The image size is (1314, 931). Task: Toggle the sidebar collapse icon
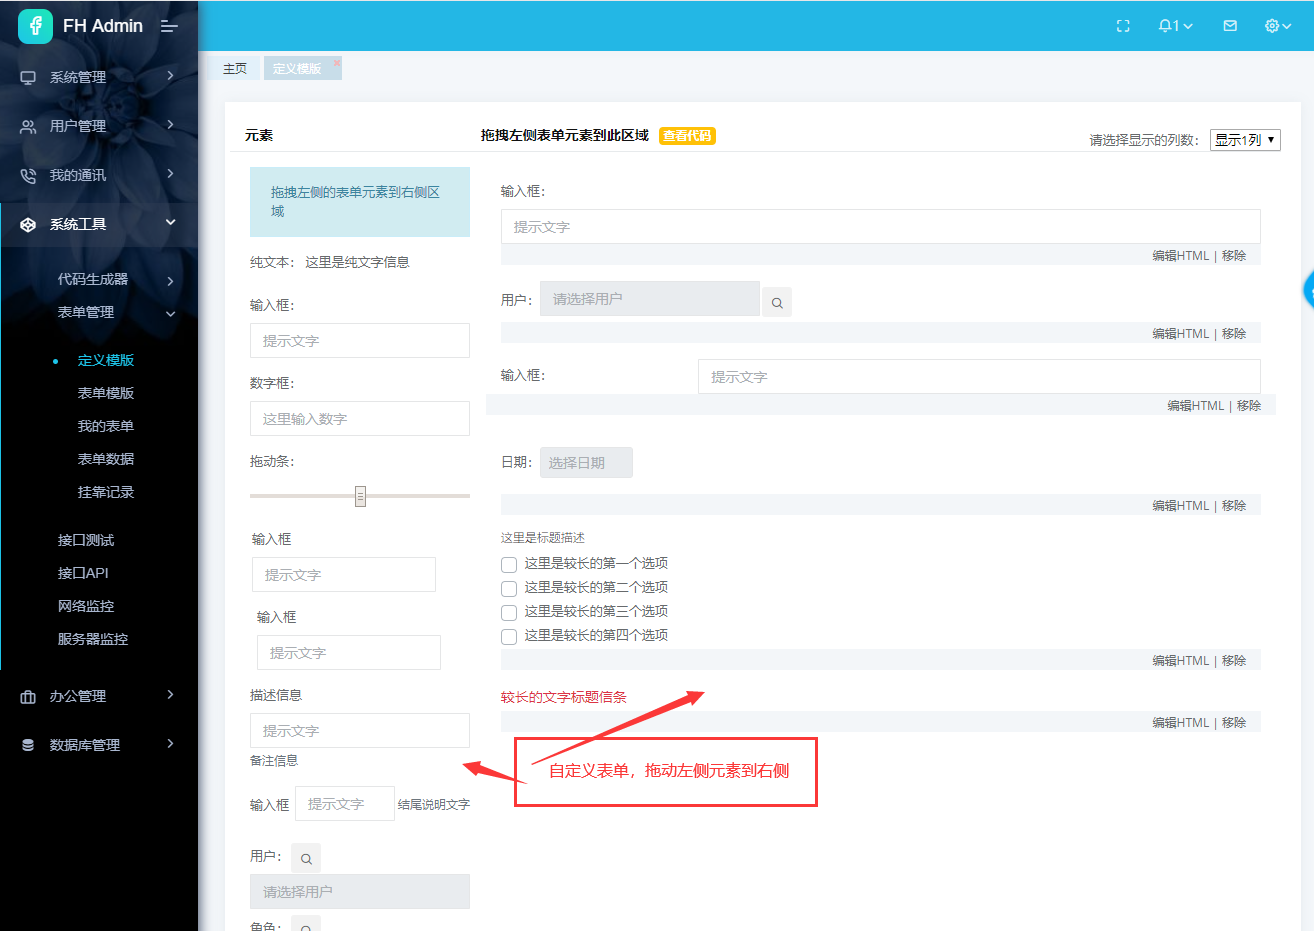point(169,26)
